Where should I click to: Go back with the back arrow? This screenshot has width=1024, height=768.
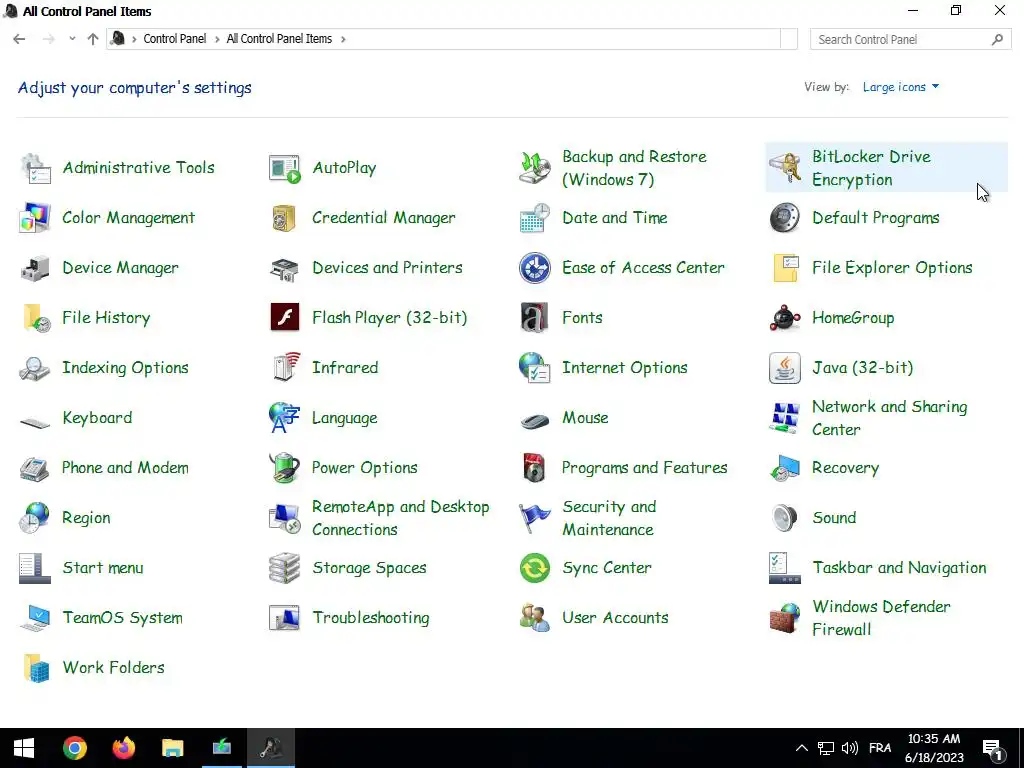click(19, 39)
